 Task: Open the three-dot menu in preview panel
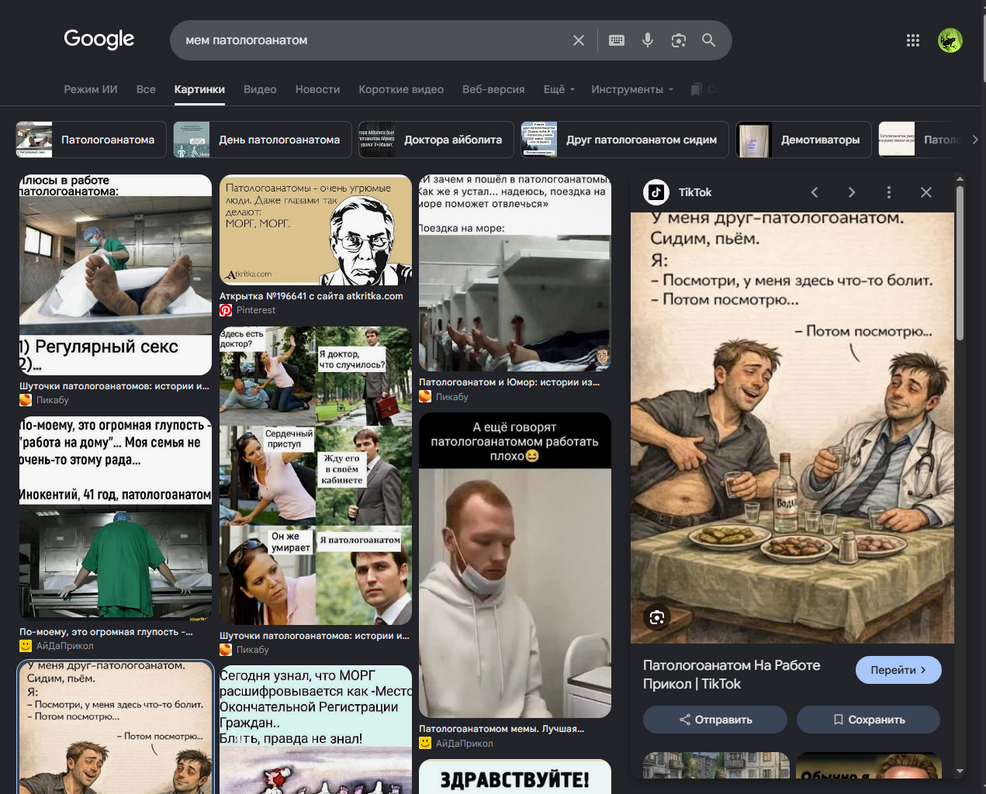pyautogui.click(x=889, y=192)
